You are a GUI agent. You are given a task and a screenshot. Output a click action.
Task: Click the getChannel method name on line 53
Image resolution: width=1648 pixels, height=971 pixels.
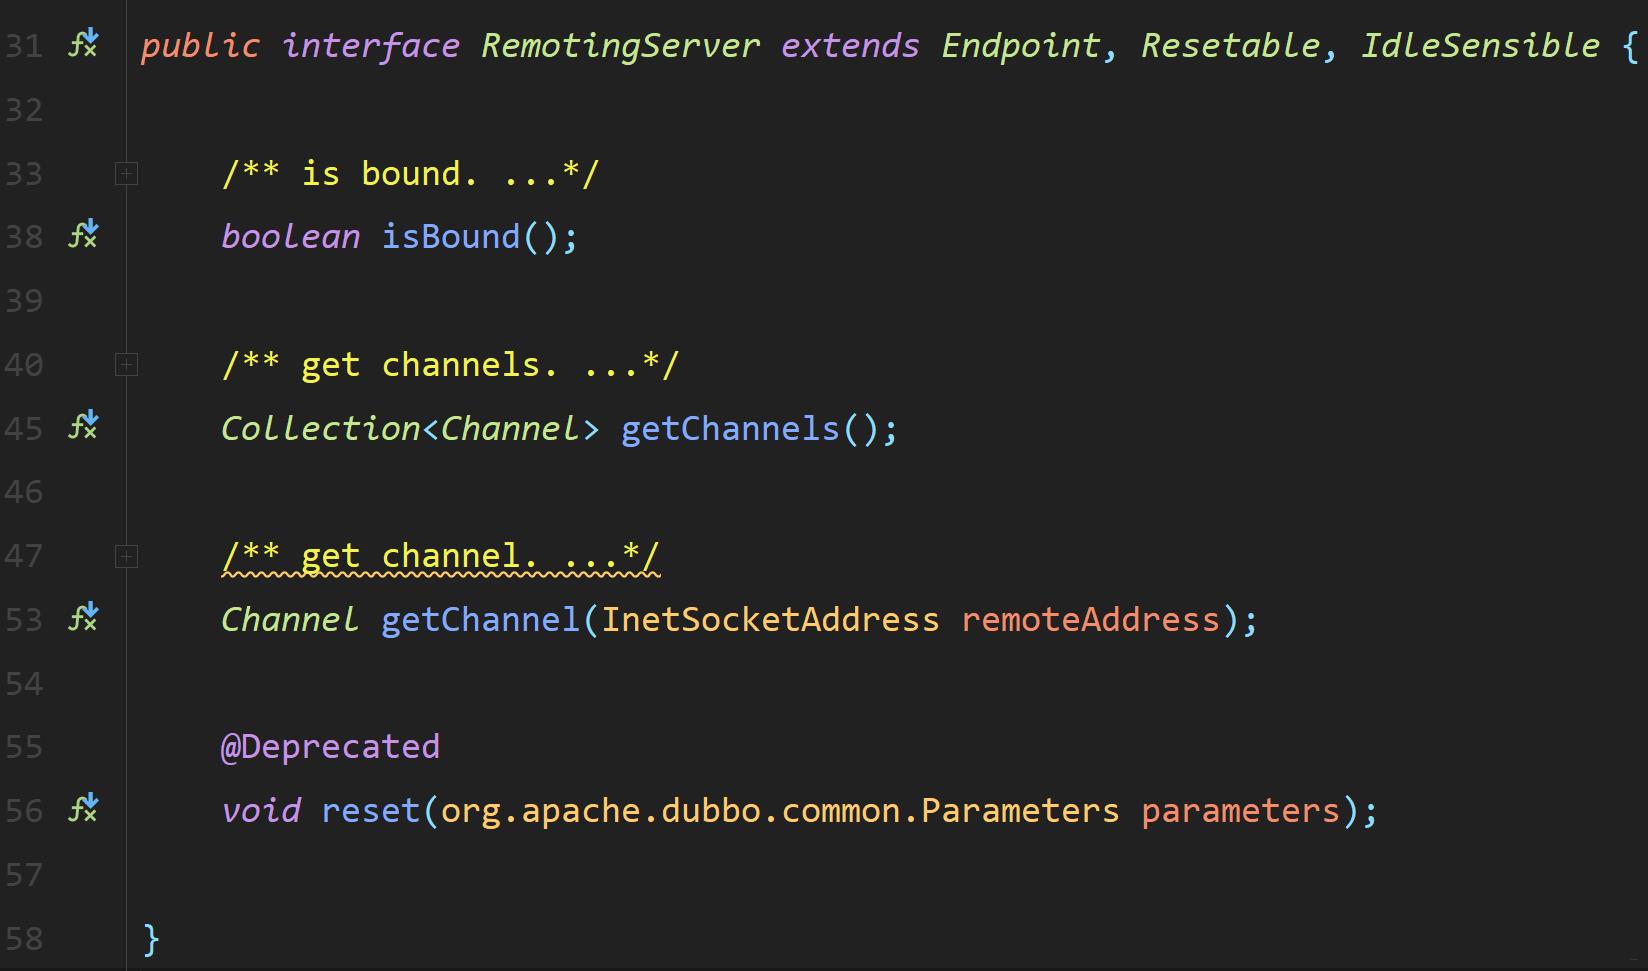pos(480,620)
